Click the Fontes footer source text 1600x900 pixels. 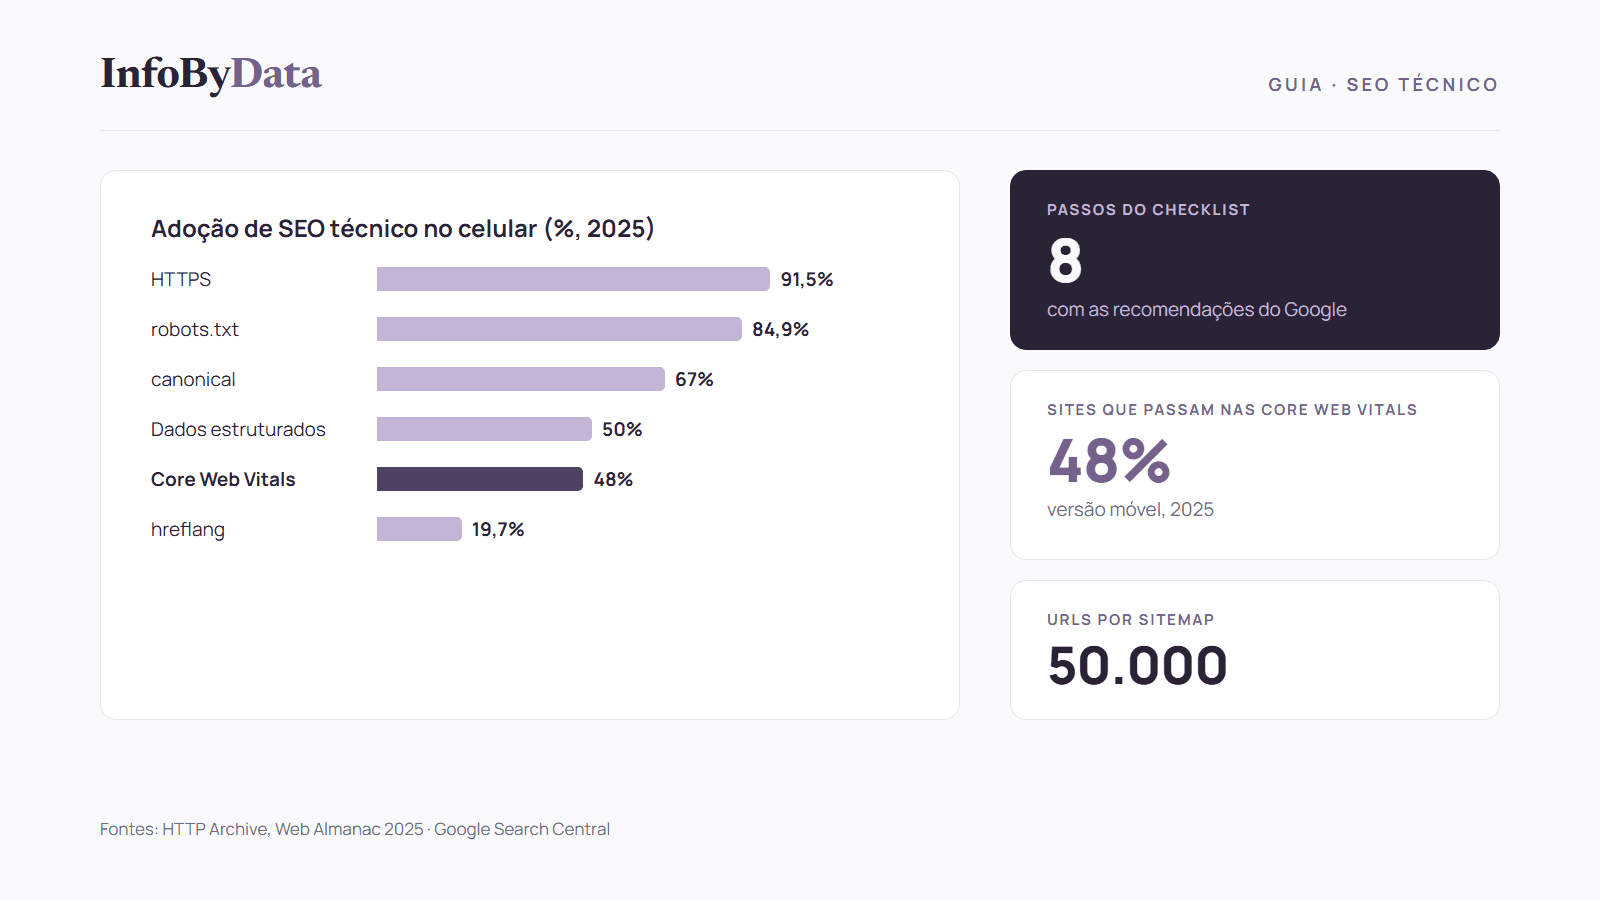[x=355, y=829]
